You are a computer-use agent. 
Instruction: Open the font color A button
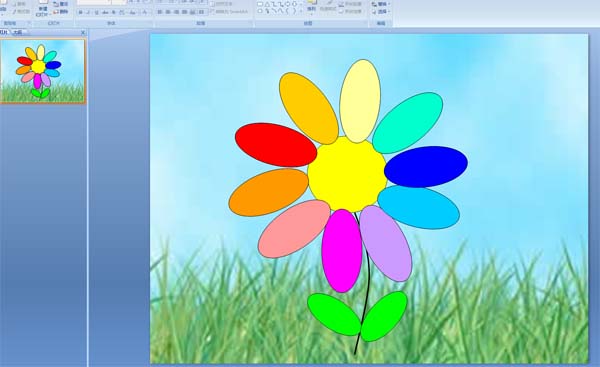(145, 12)
